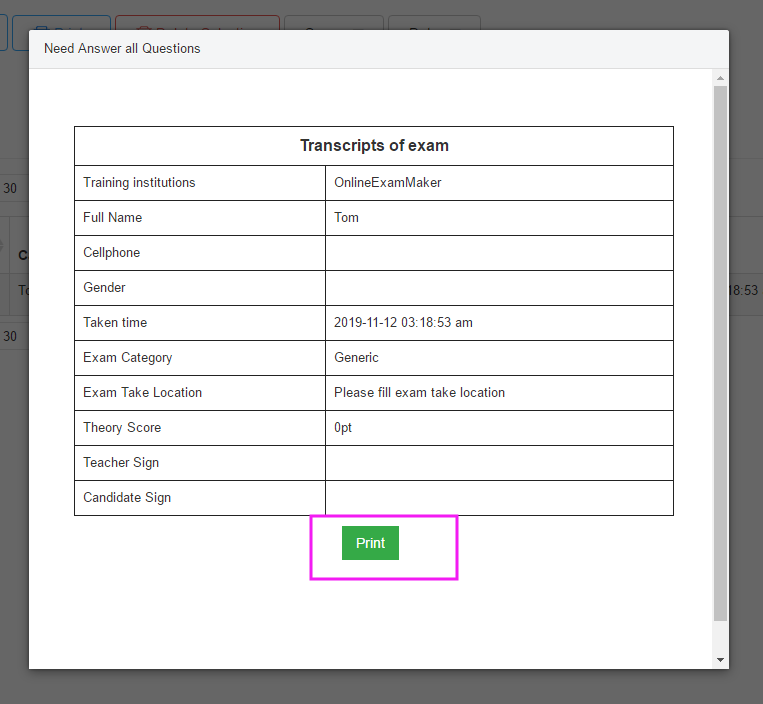
Task: Click the 'Exam Category' label
Action: click(127, 358)
